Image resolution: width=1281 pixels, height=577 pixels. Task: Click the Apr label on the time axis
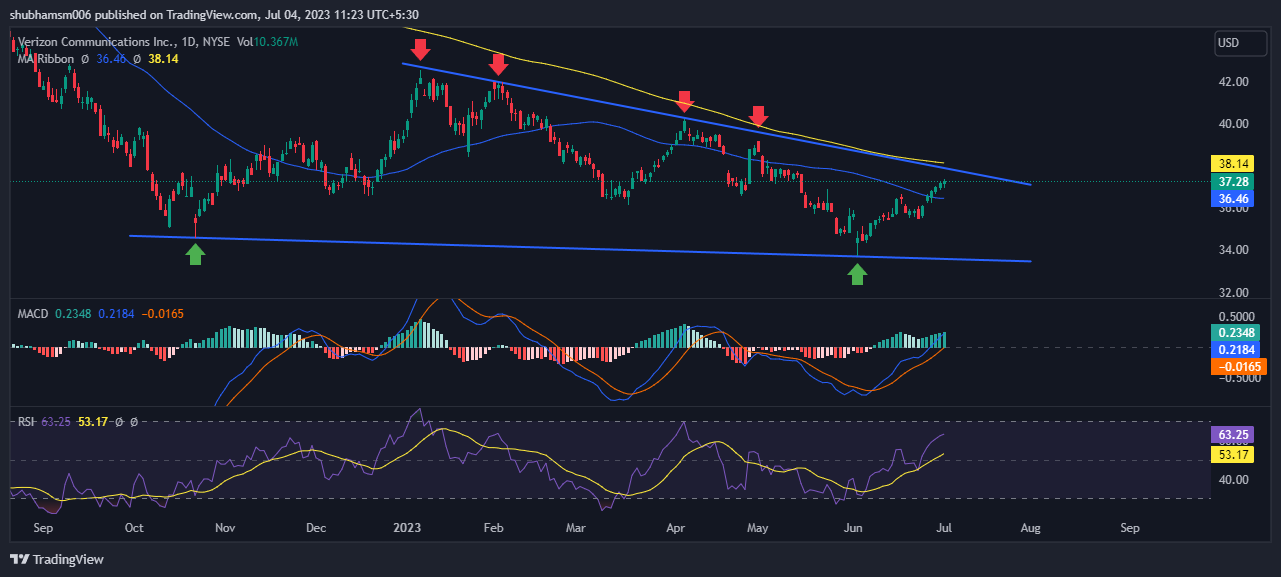675,527
